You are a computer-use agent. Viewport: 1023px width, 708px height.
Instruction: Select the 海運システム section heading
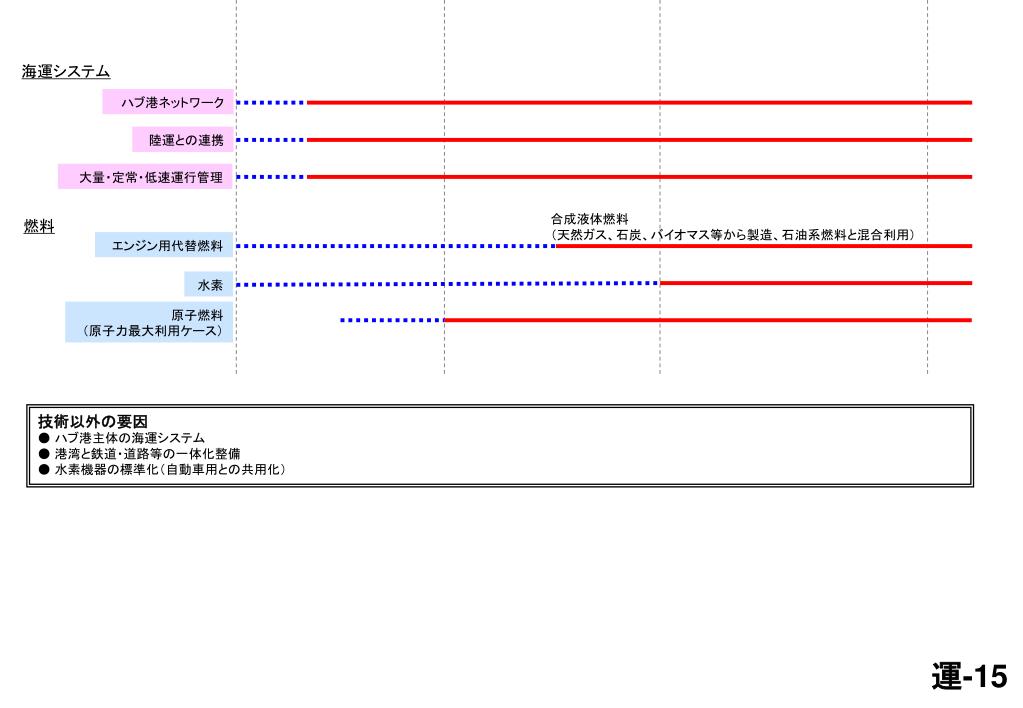[x=66, y=72]
